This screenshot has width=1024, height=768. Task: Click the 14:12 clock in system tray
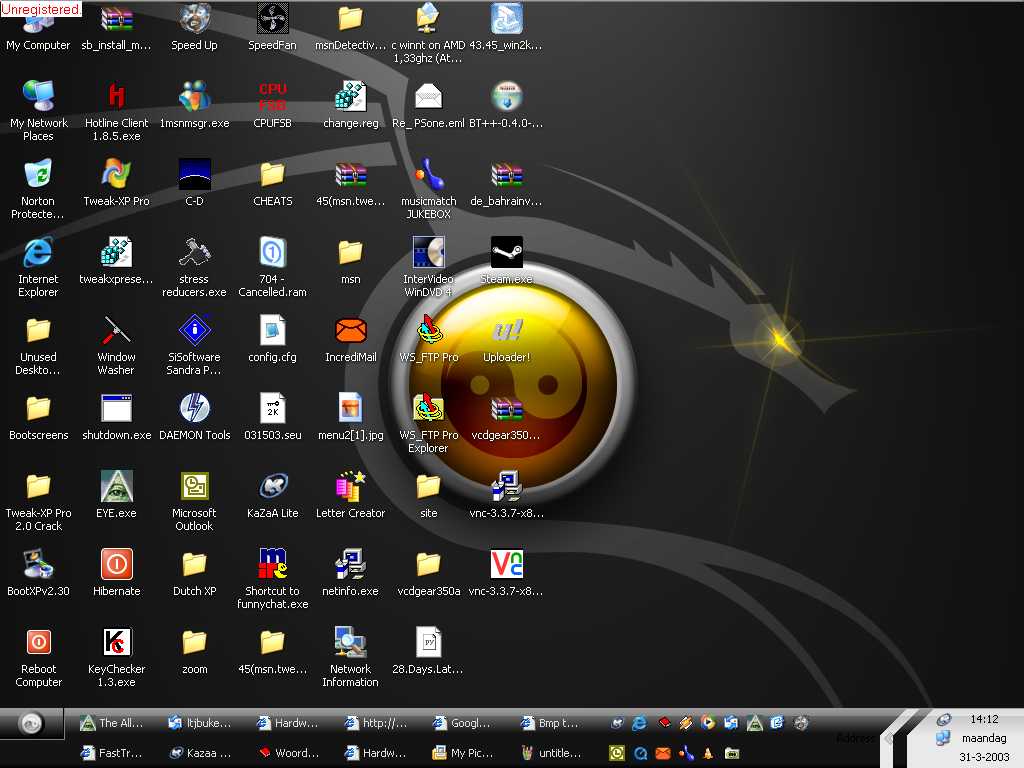click(984, 719)
